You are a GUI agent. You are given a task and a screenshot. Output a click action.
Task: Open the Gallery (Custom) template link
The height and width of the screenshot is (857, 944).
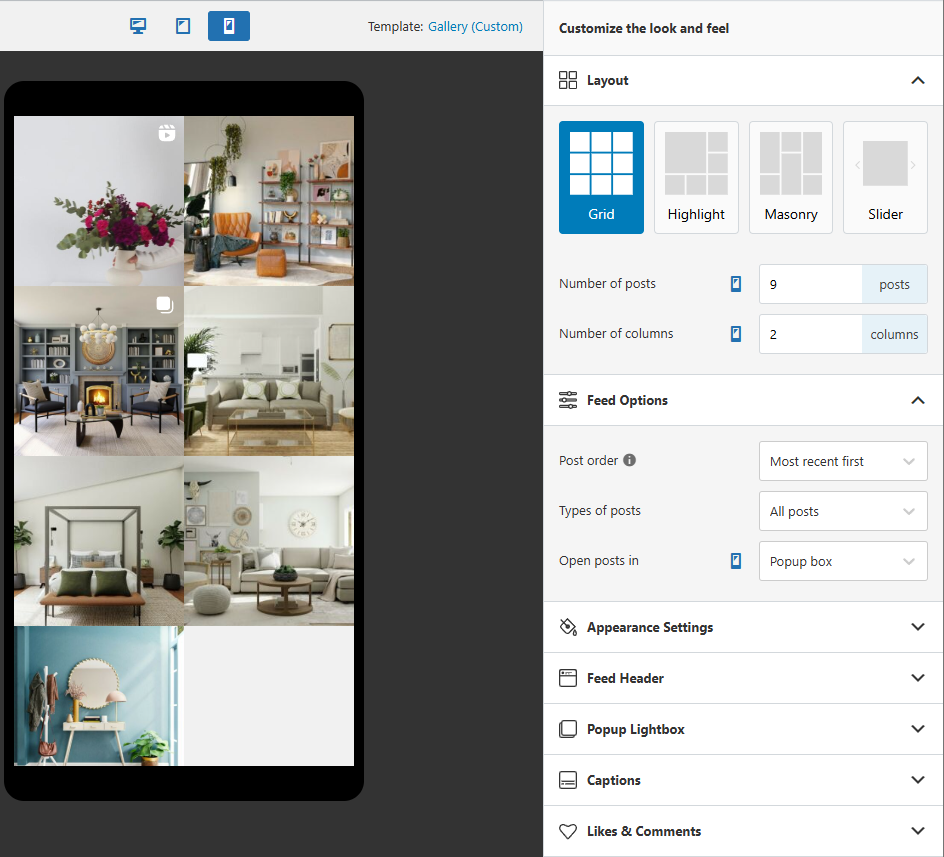click(475, 26)
